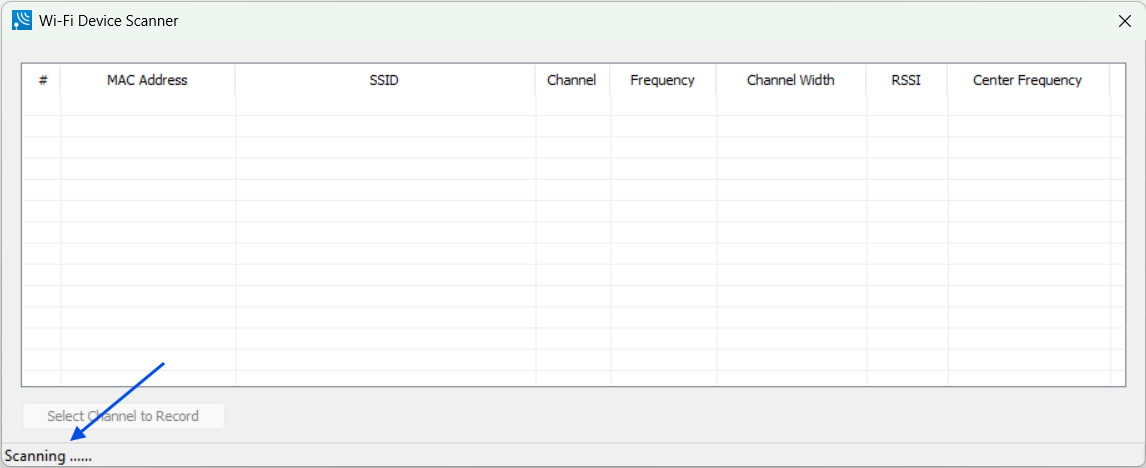This screenshot has width=1146, height=468.
Task: Click Select Channel to Record button
Action: pyautogui.click(x=124, y=416)
